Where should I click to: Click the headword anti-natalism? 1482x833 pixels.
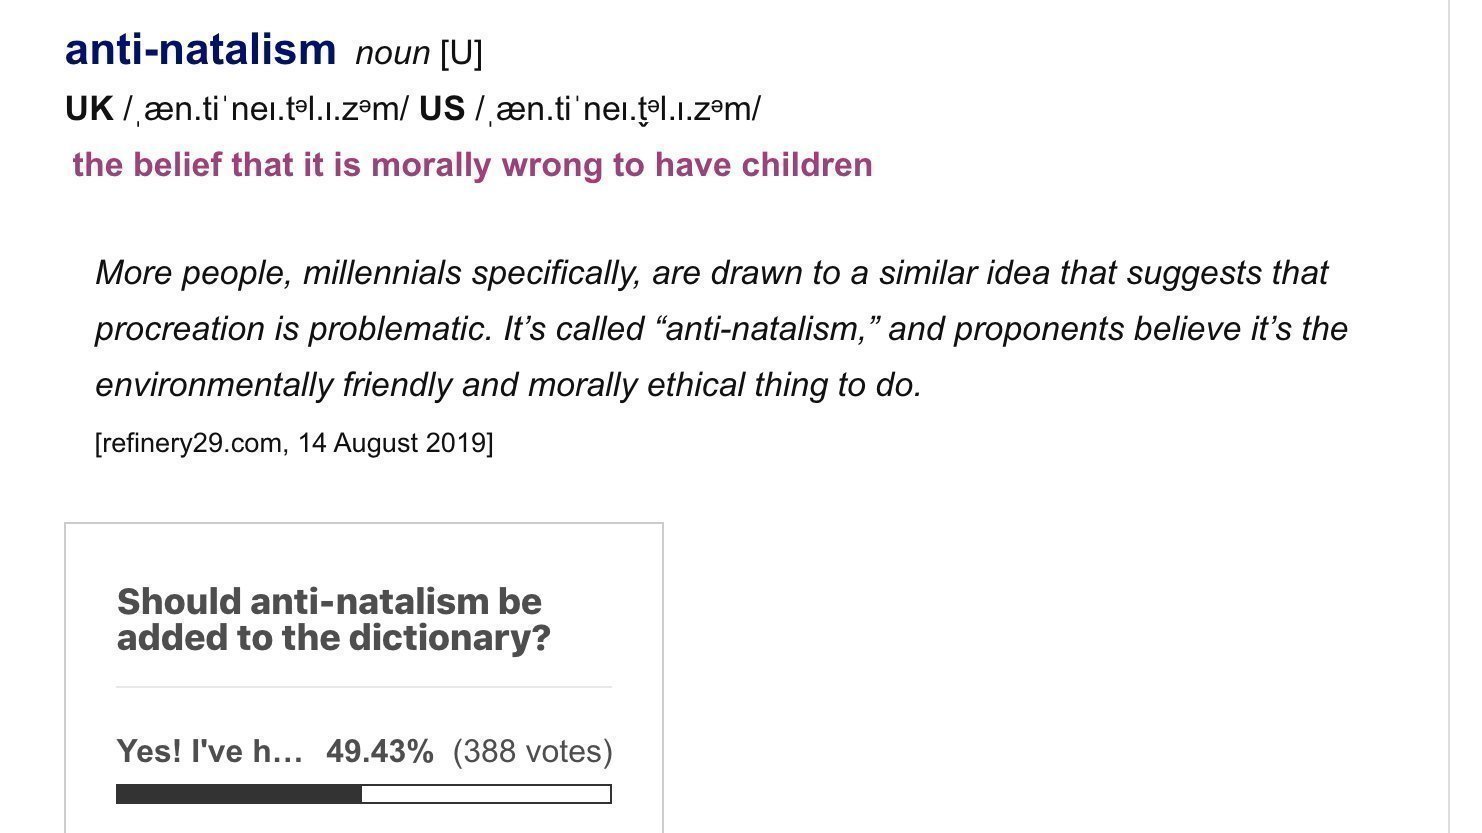coord(198,47)
